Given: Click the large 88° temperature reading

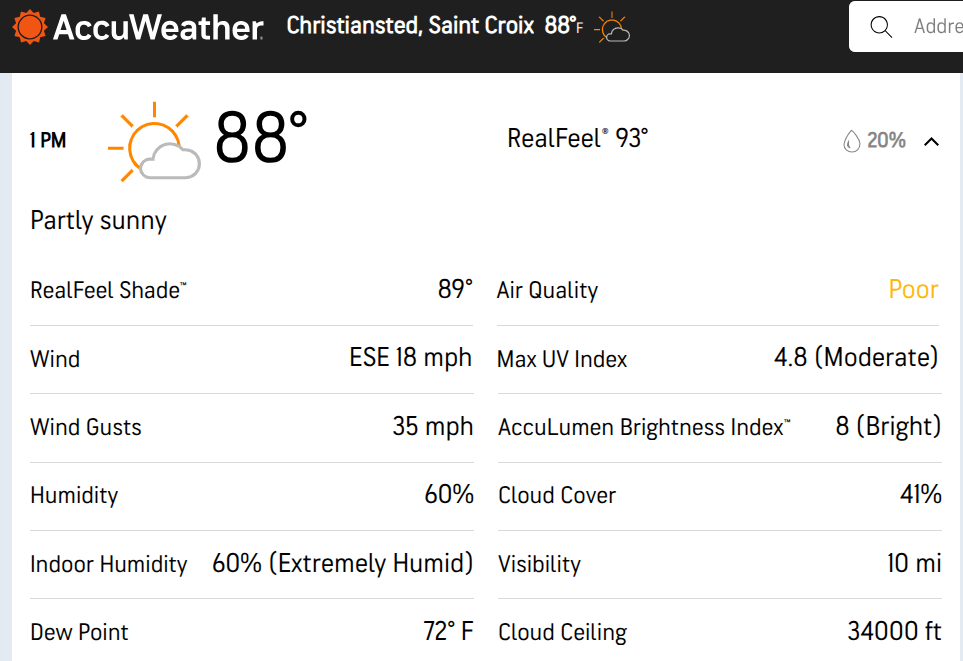Looking at the screenshot, I should (x=261, y=138).
